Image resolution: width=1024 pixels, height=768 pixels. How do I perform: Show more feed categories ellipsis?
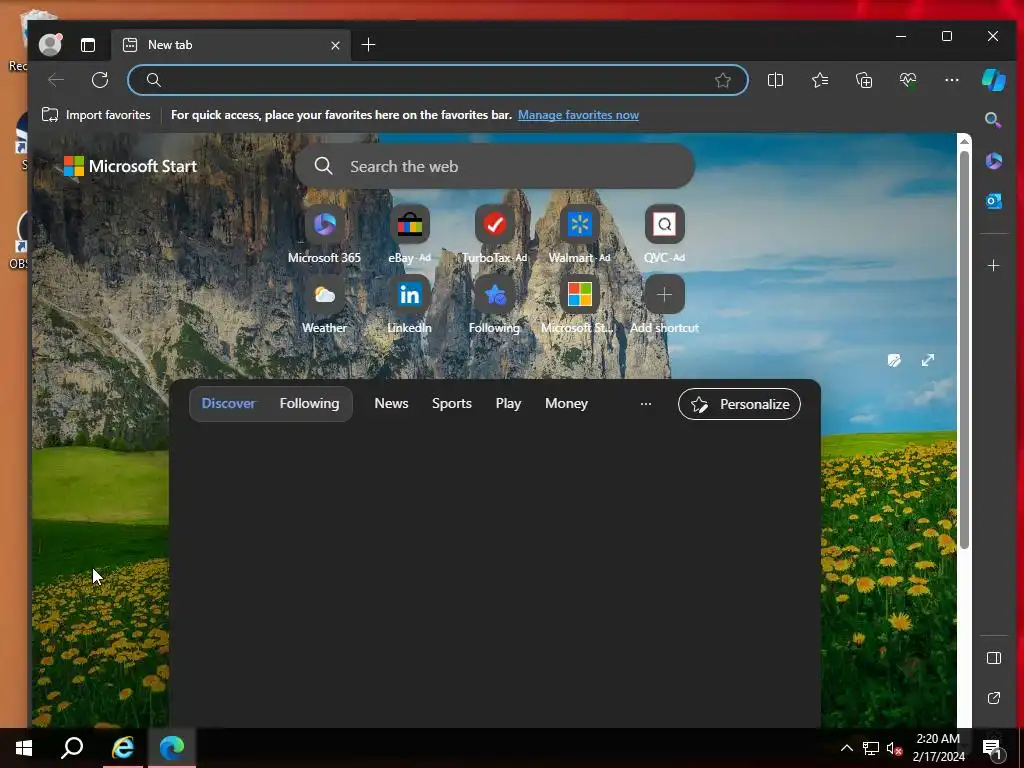pos(646,404)
